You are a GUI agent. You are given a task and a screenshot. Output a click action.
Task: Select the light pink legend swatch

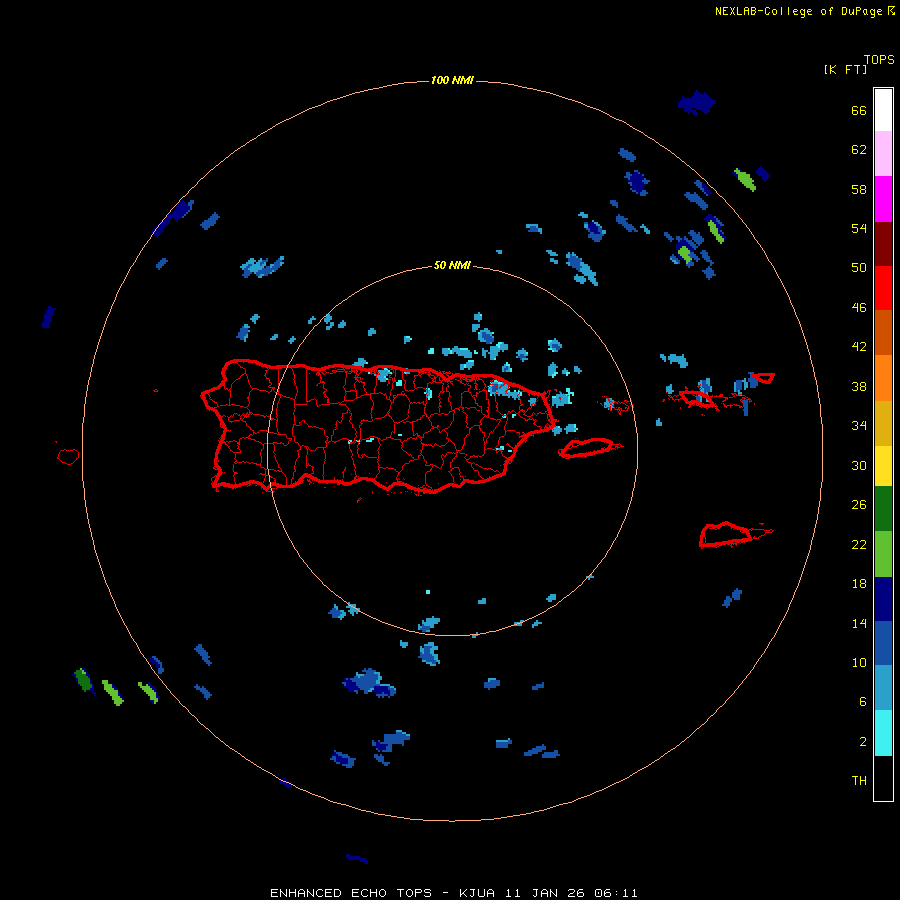(x=883, y=154)
